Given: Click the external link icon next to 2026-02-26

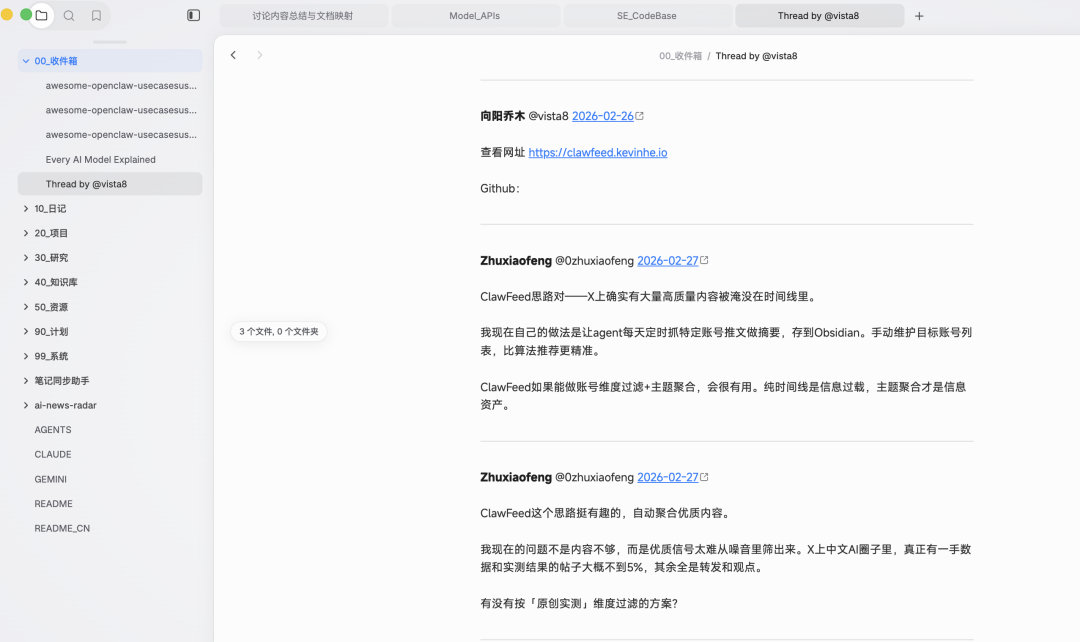Looking at the screenshot, I should (637, 115).
